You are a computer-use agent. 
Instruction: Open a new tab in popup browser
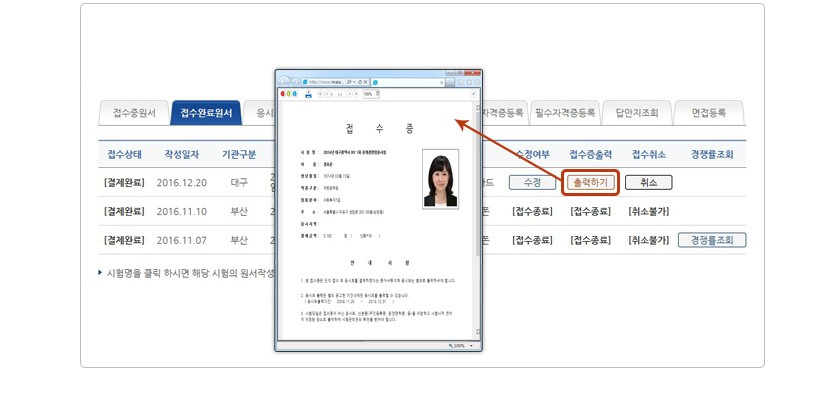pos(450,83)
